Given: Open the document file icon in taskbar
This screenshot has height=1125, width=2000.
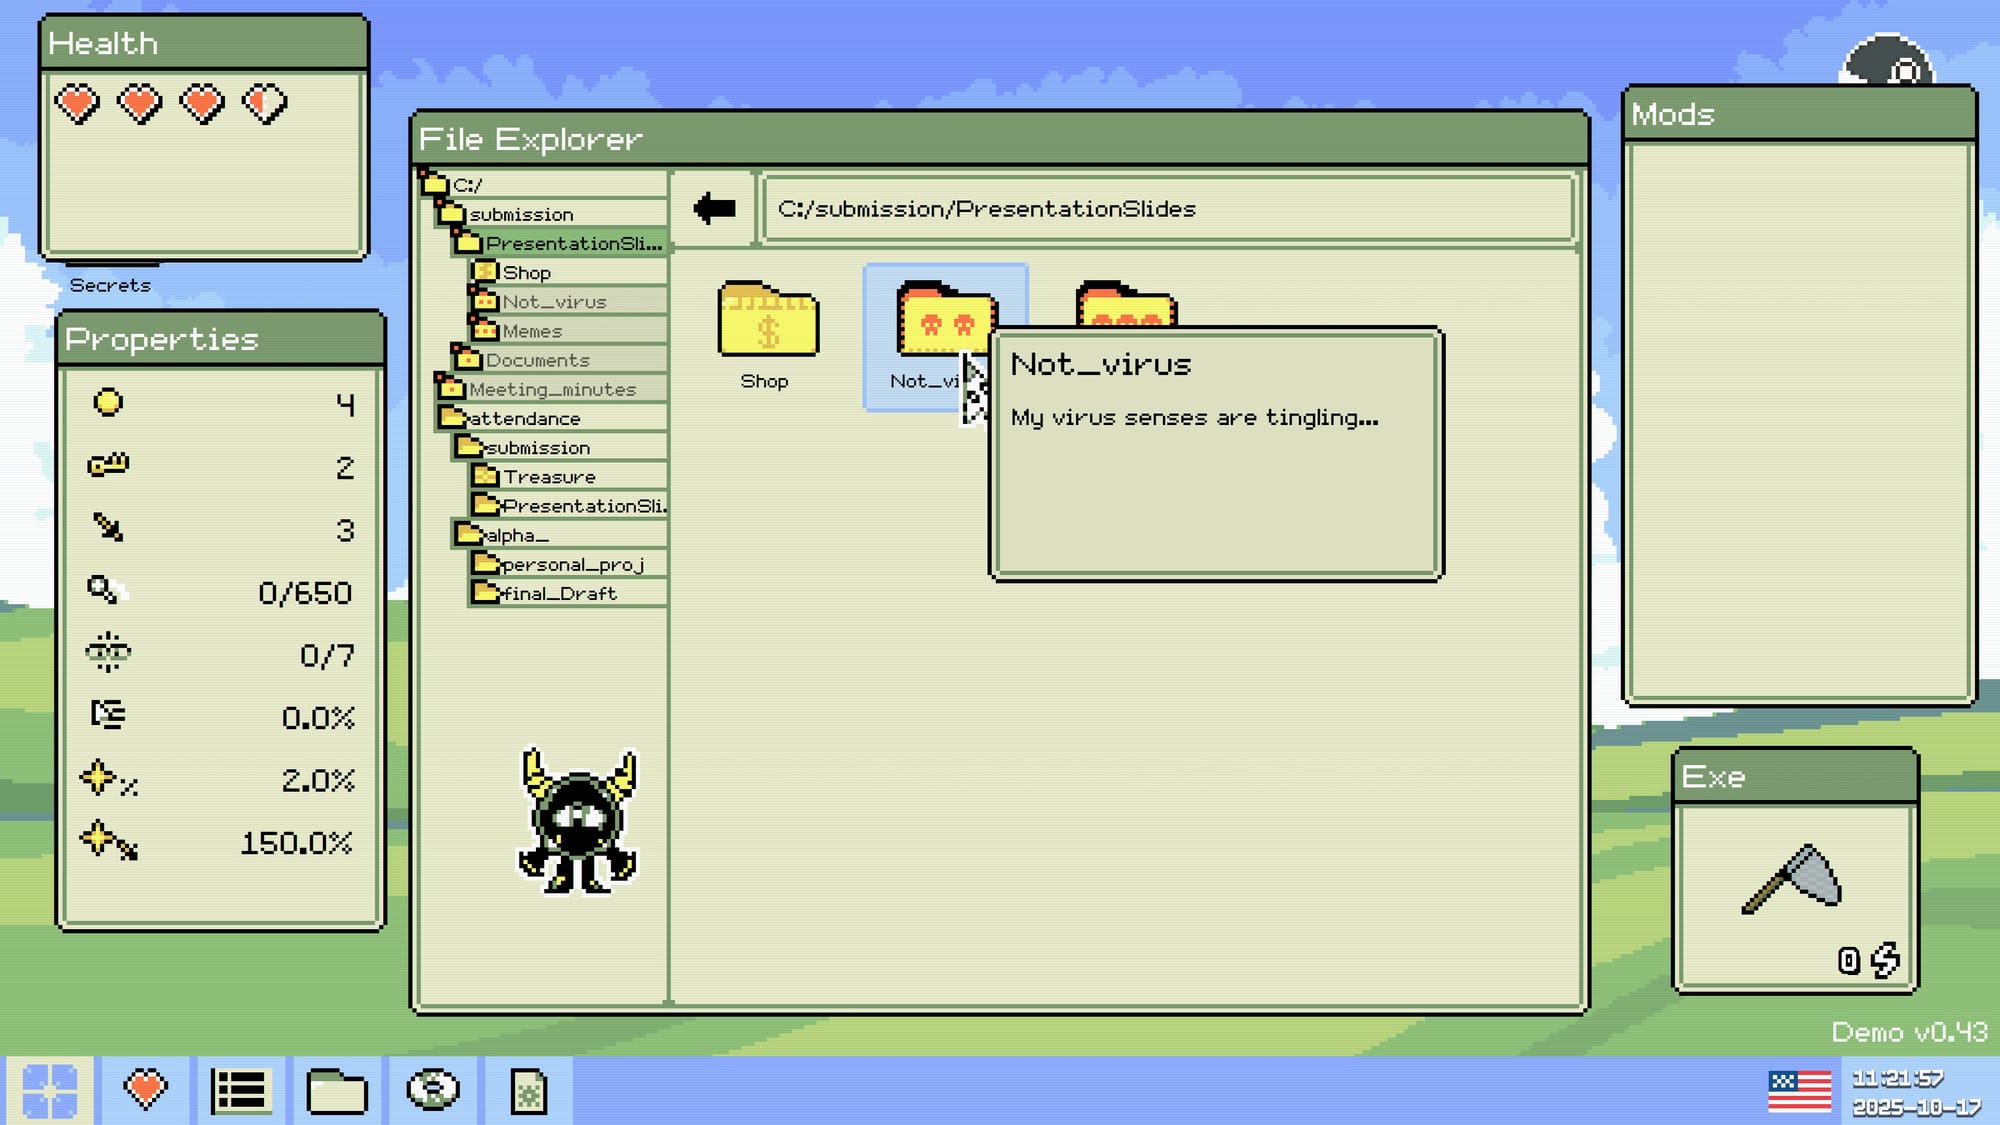Looking at the screenshot, I should click(x=528, y=1090).
